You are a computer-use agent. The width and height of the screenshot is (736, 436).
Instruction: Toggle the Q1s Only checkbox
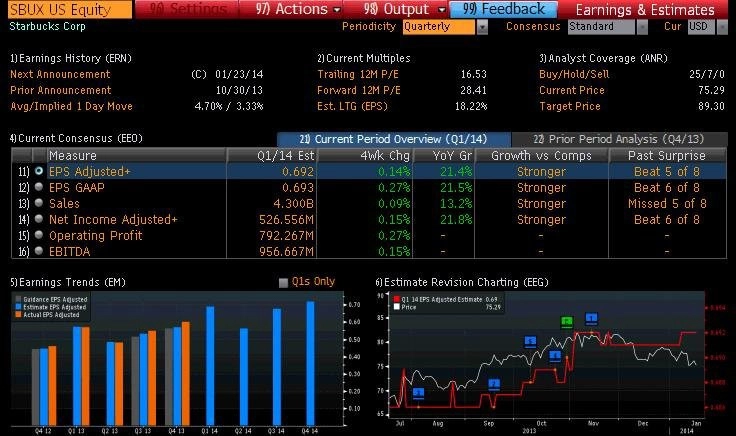click(283, 283)
